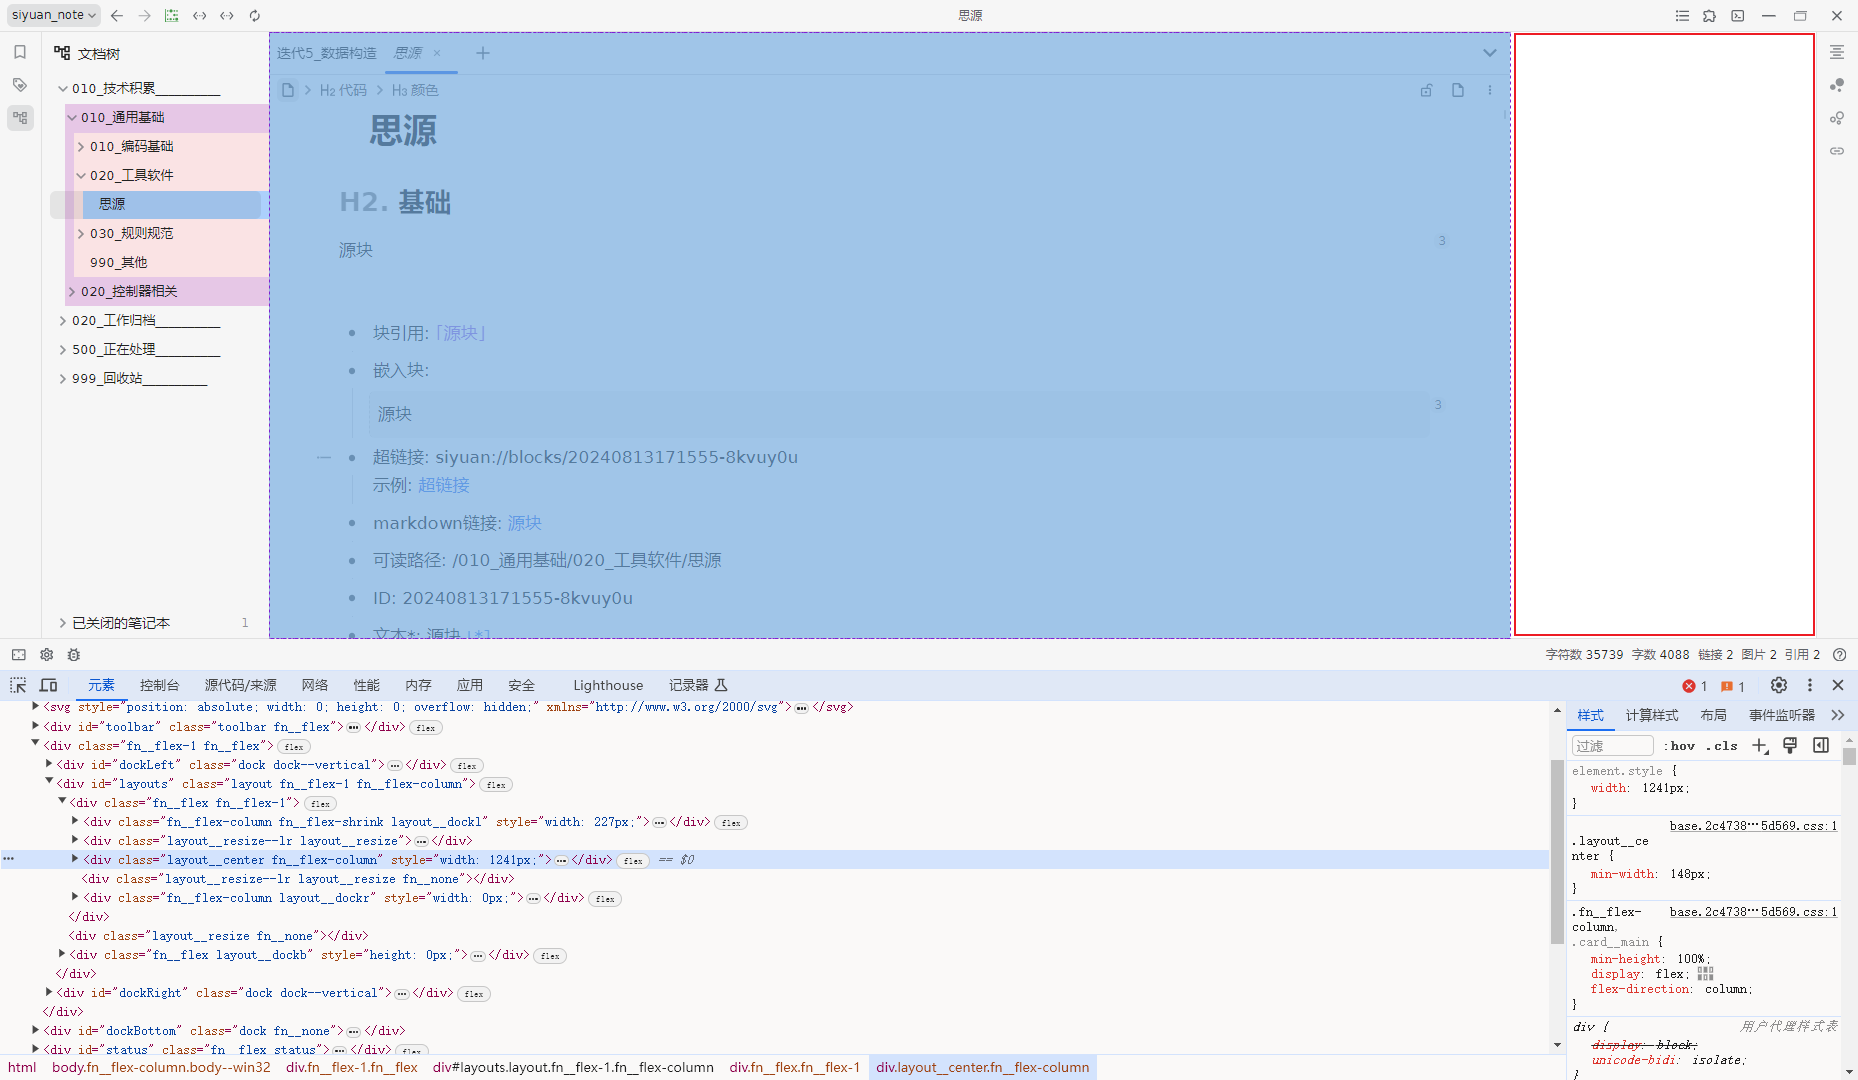Open the backlinks link icon in right dock
Screen dimensions: 1858x1080
(1837, 151)
